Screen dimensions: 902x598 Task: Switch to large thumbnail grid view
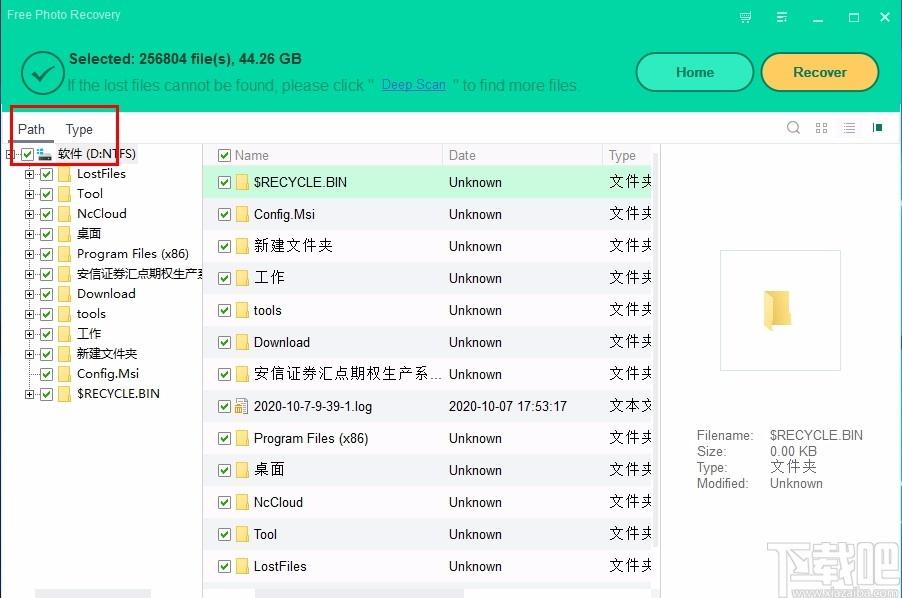click(x=821, y=128)
